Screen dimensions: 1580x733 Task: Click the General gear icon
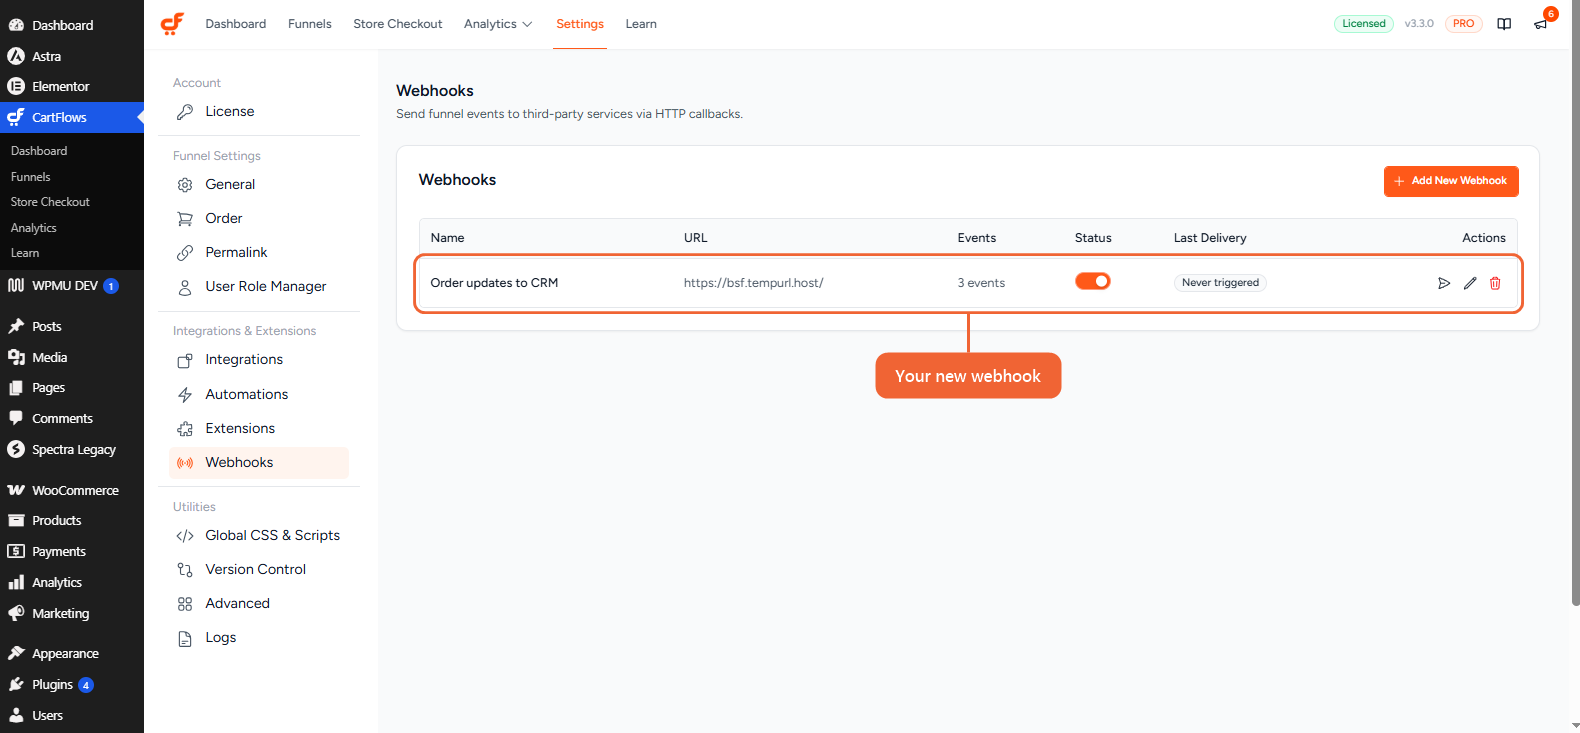pos(185,185)
